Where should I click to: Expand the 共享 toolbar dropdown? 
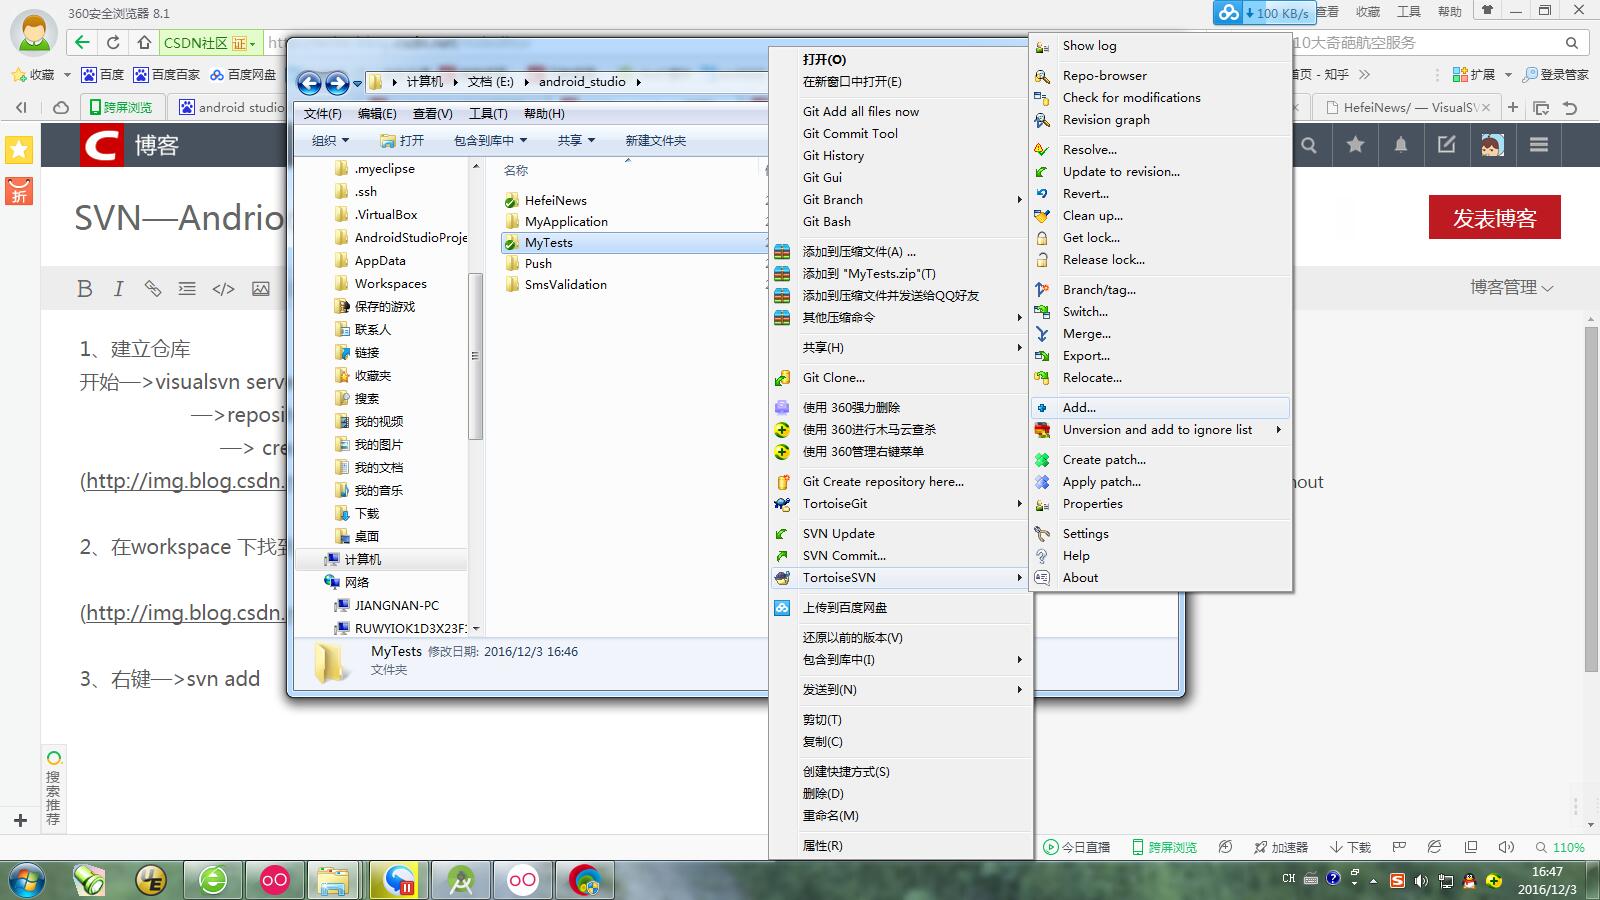(576, 141)
